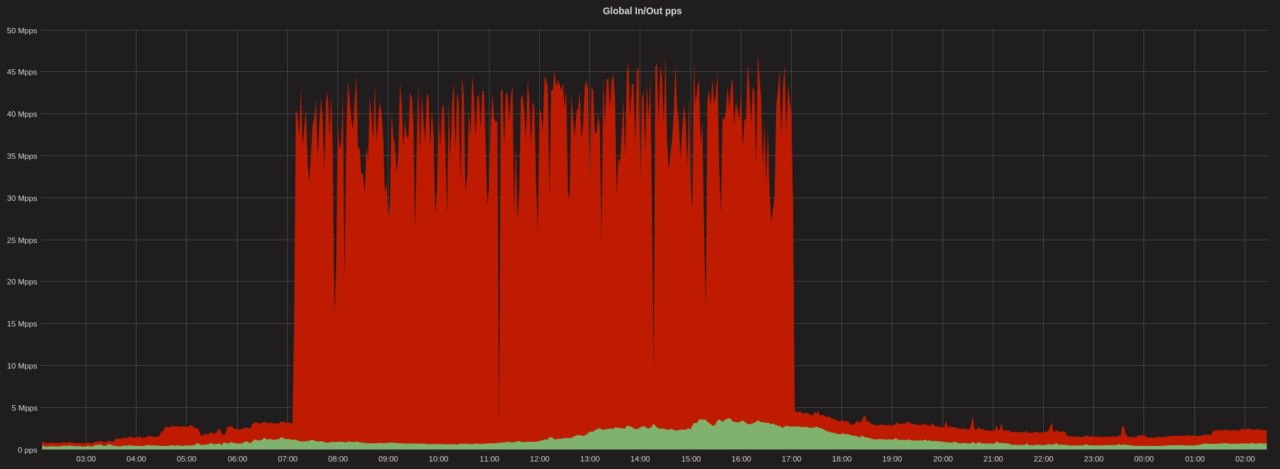The height and width of the screenshot is (469, 1280).
Task: Click the 04:00 time axis label
Action: 136,460
